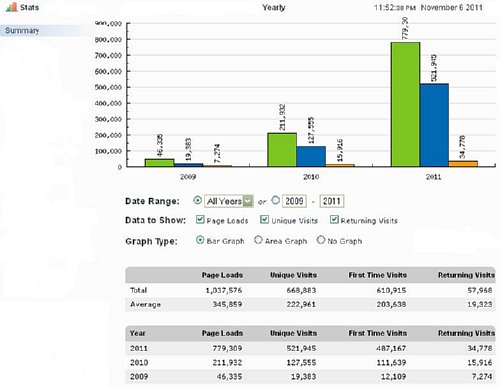Select the Bar Graph radio option
This screenshot has height=388, width=500.
pos(200,240)
